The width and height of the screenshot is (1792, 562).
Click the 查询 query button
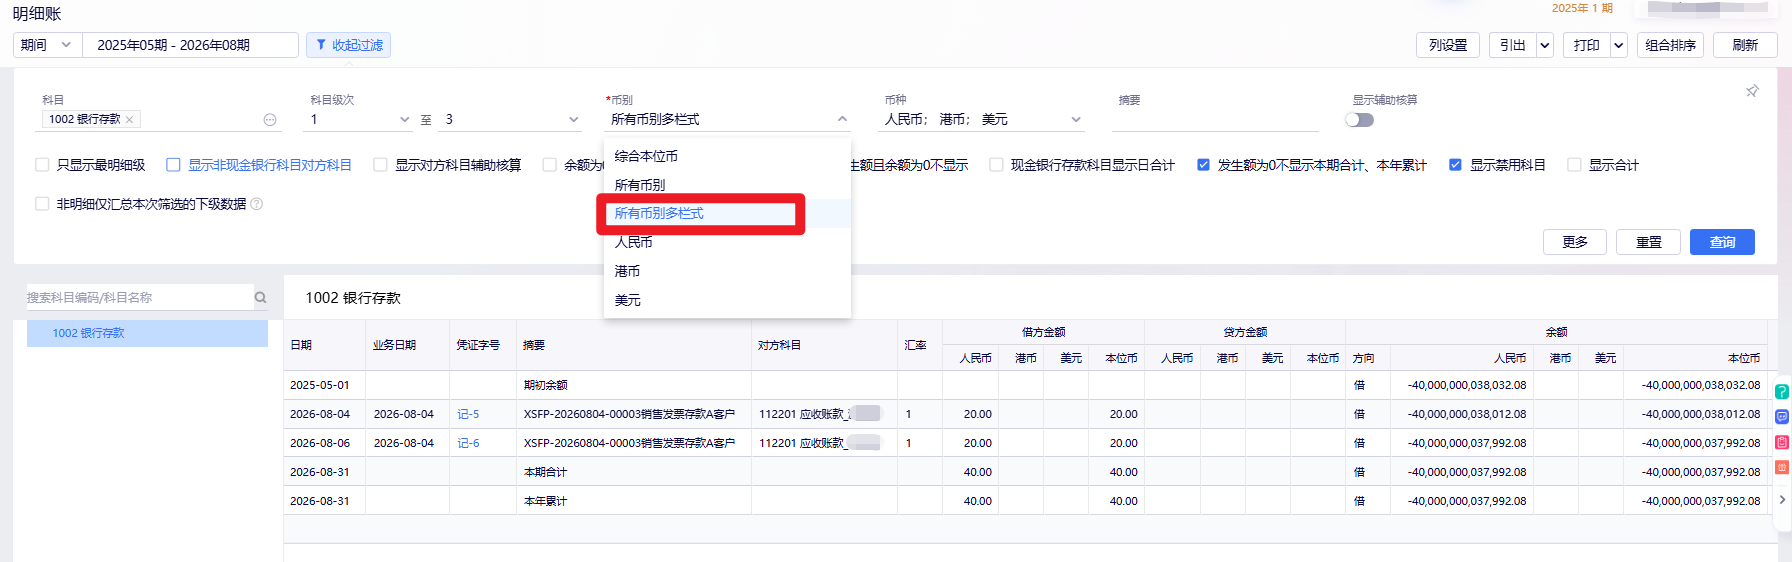tap(1722, 242)
